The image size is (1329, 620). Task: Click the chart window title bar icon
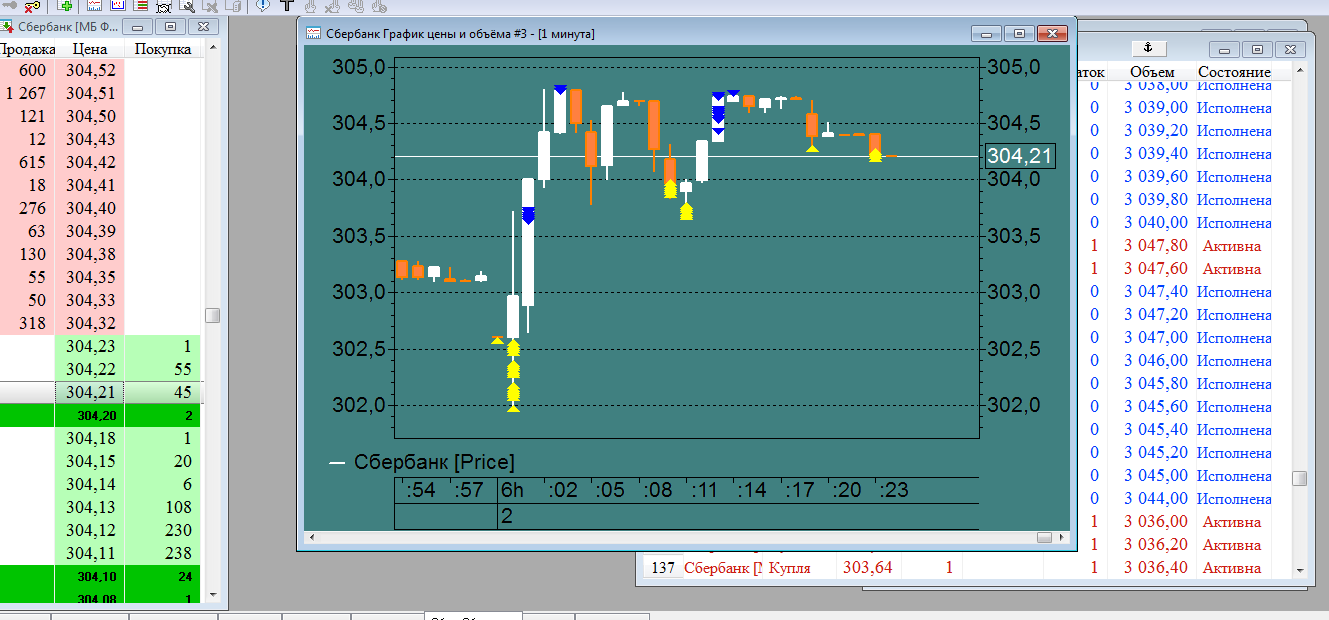(x=313, y=34)
